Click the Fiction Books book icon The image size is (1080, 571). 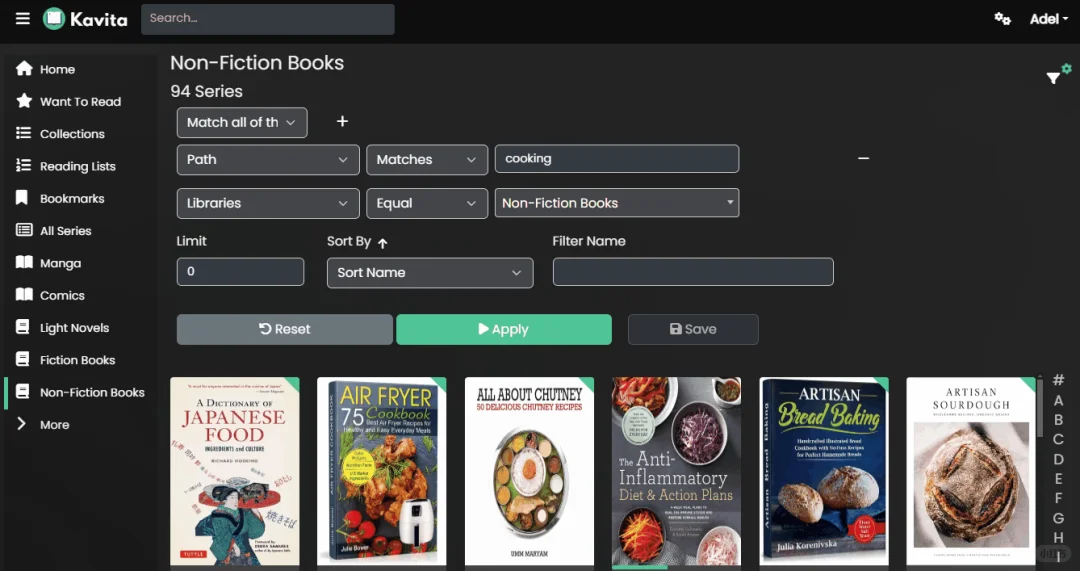click(x=23, y=360)
